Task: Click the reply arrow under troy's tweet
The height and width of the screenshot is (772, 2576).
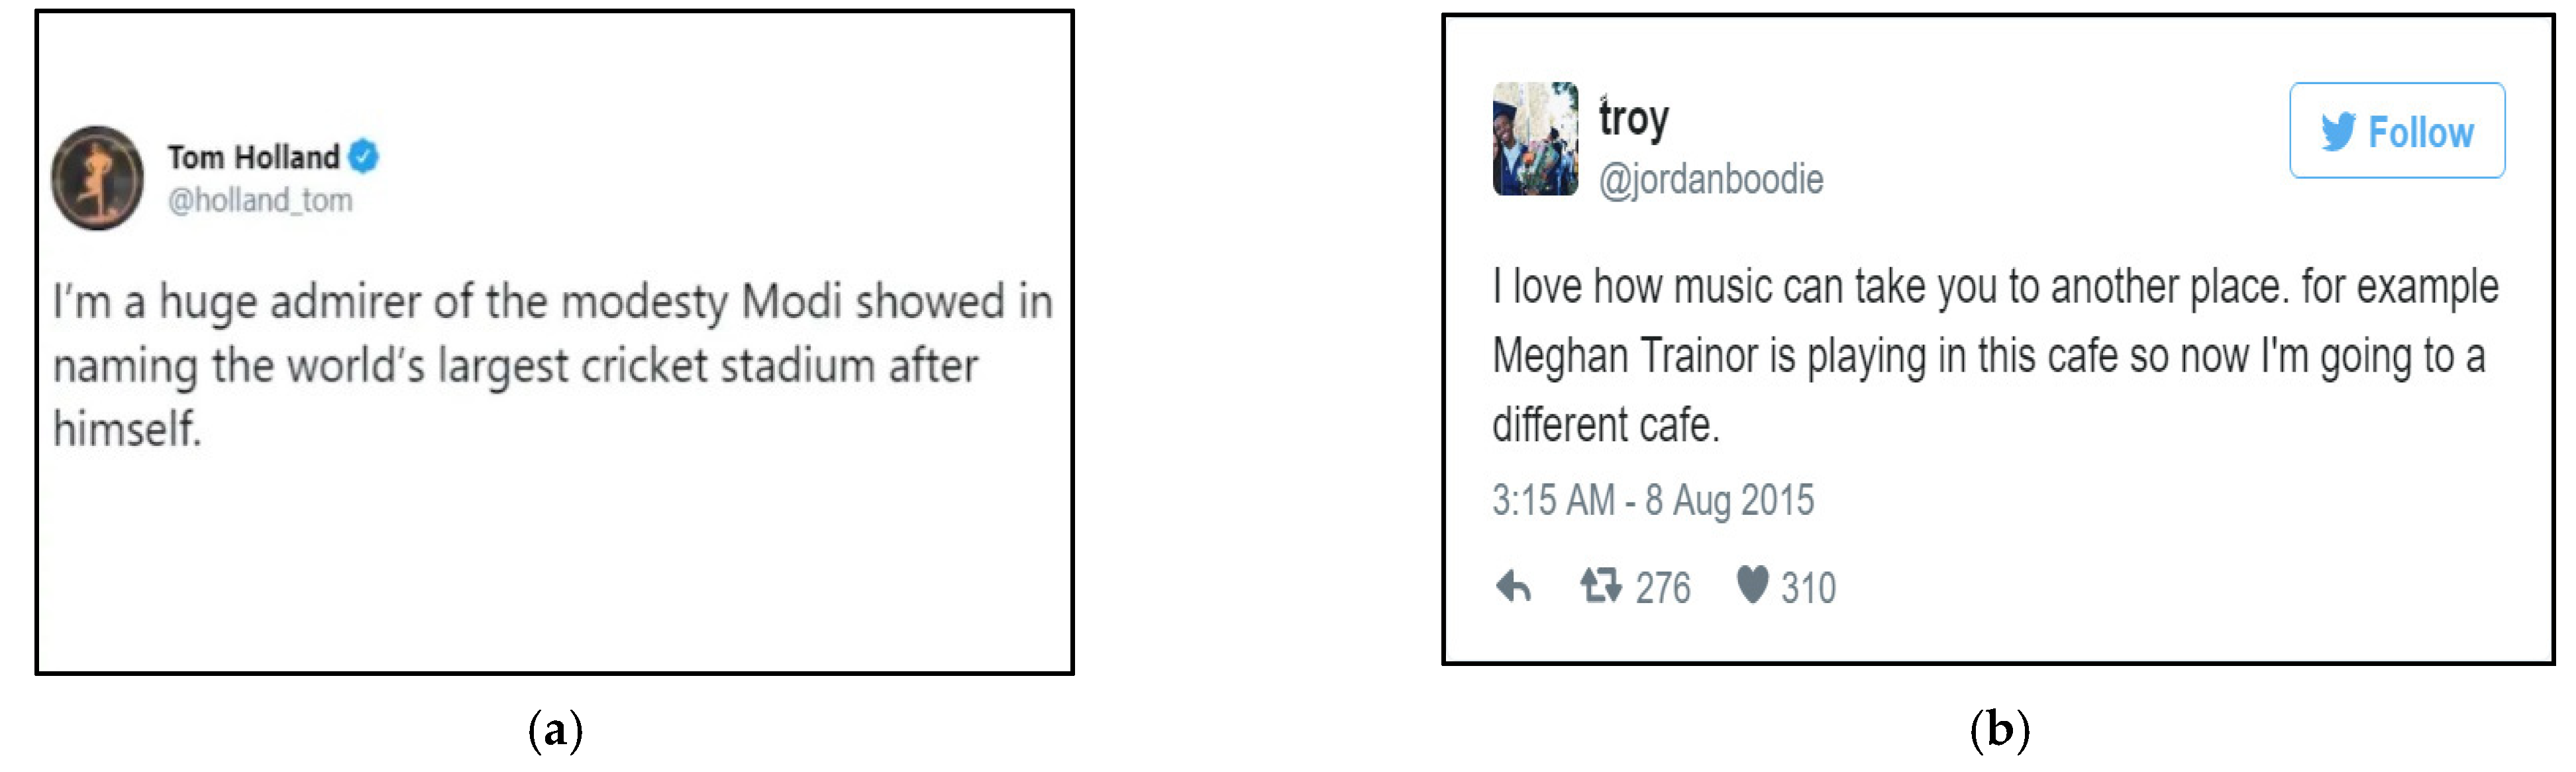Action: click(x=1513, y=586)
